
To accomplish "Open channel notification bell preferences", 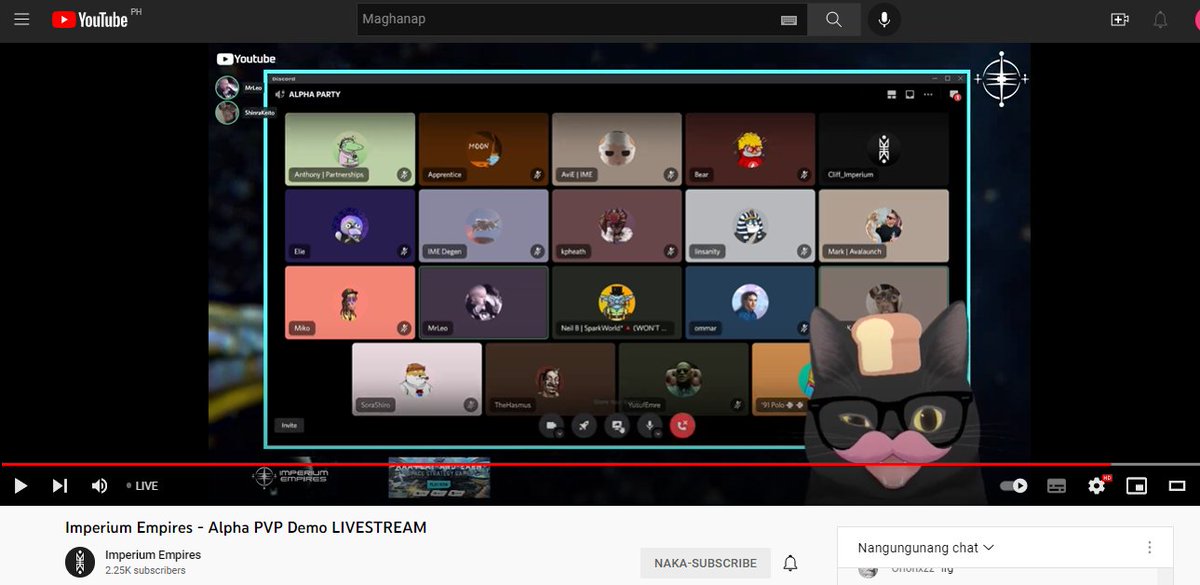I will pyautogui.click(x=790, y=563).
